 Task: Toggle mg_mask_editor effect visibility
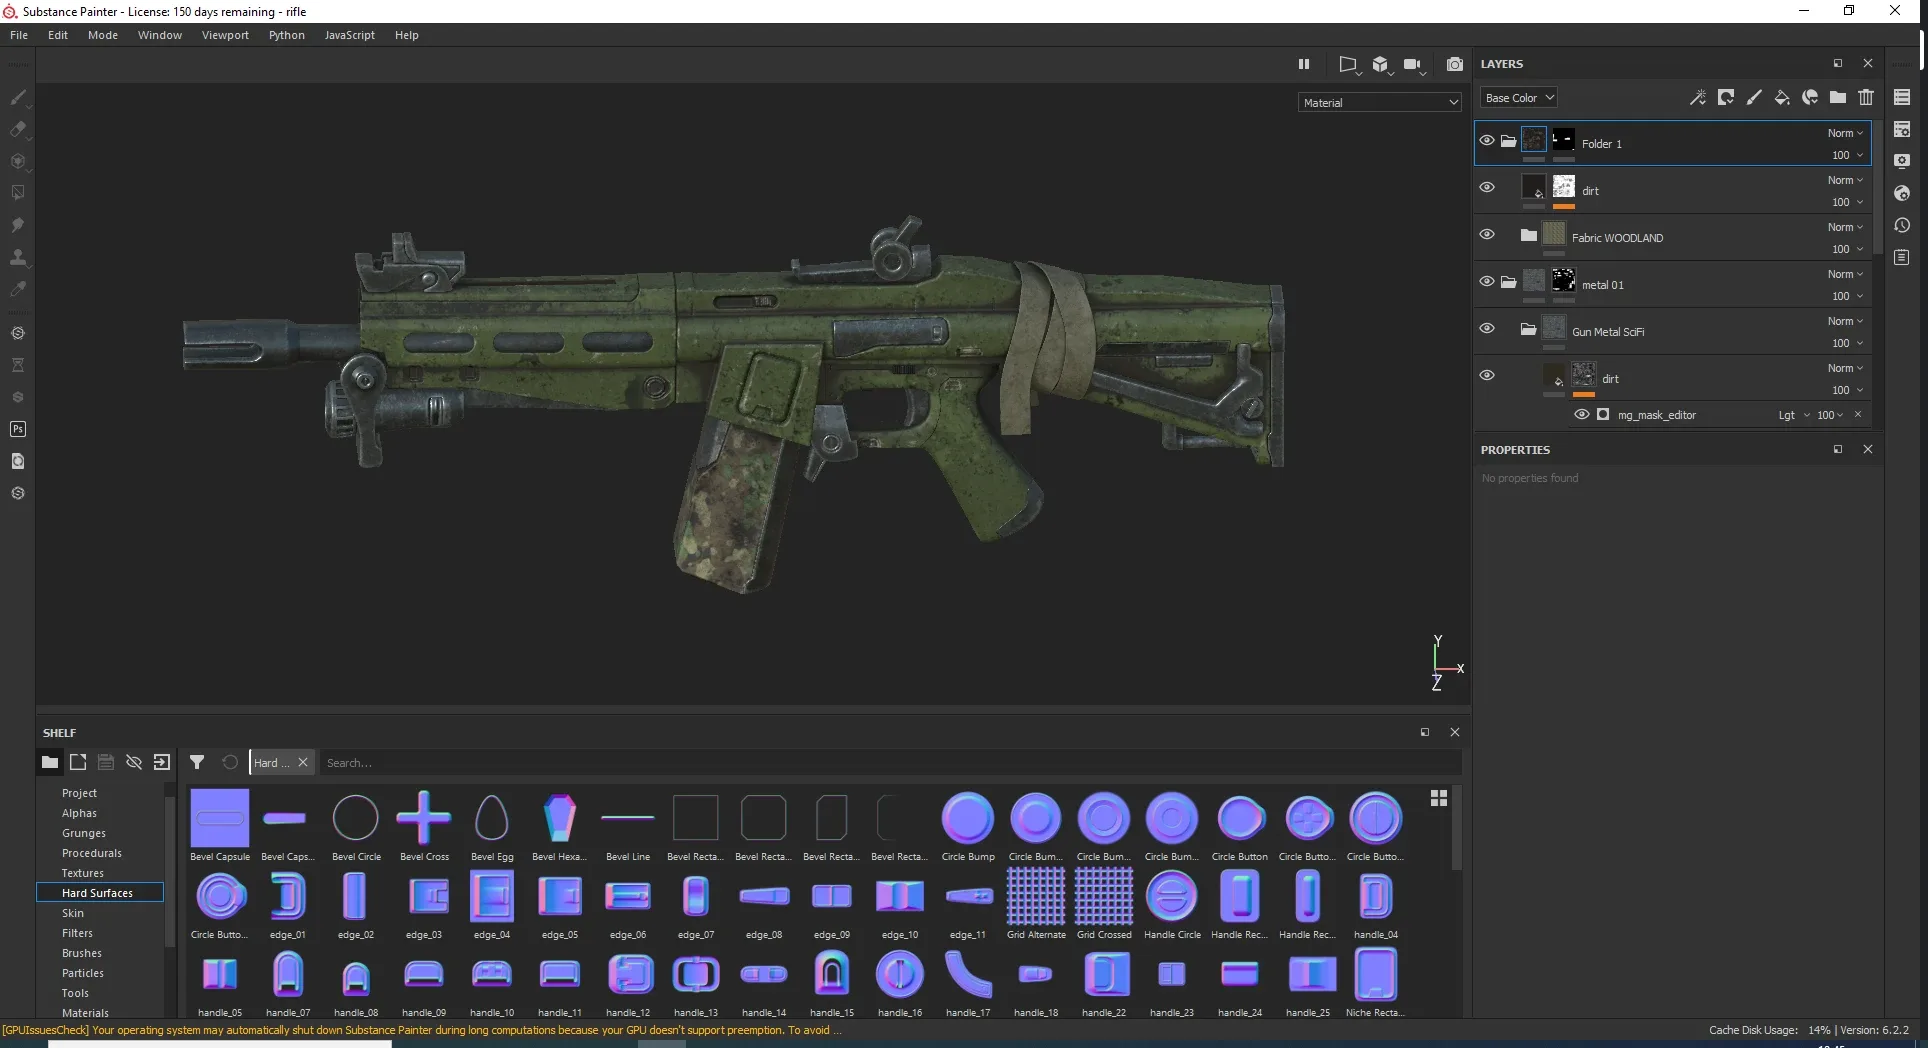coord(1582,414)
